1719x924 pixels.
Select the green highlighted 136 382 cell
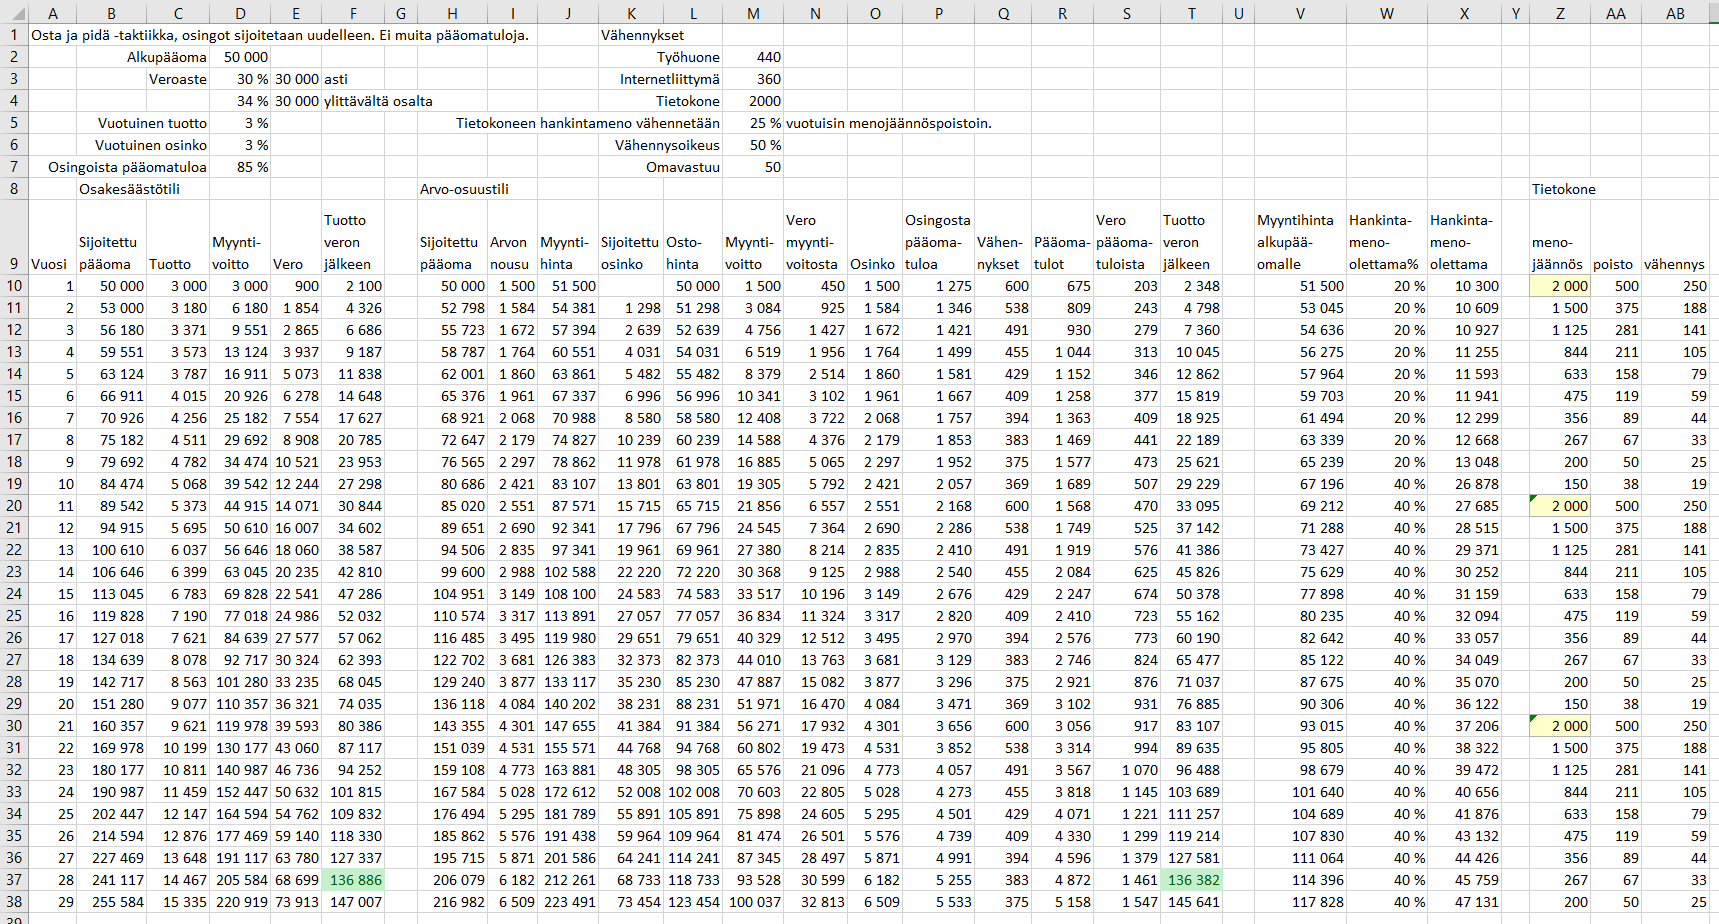click(x=1192, y=880)
